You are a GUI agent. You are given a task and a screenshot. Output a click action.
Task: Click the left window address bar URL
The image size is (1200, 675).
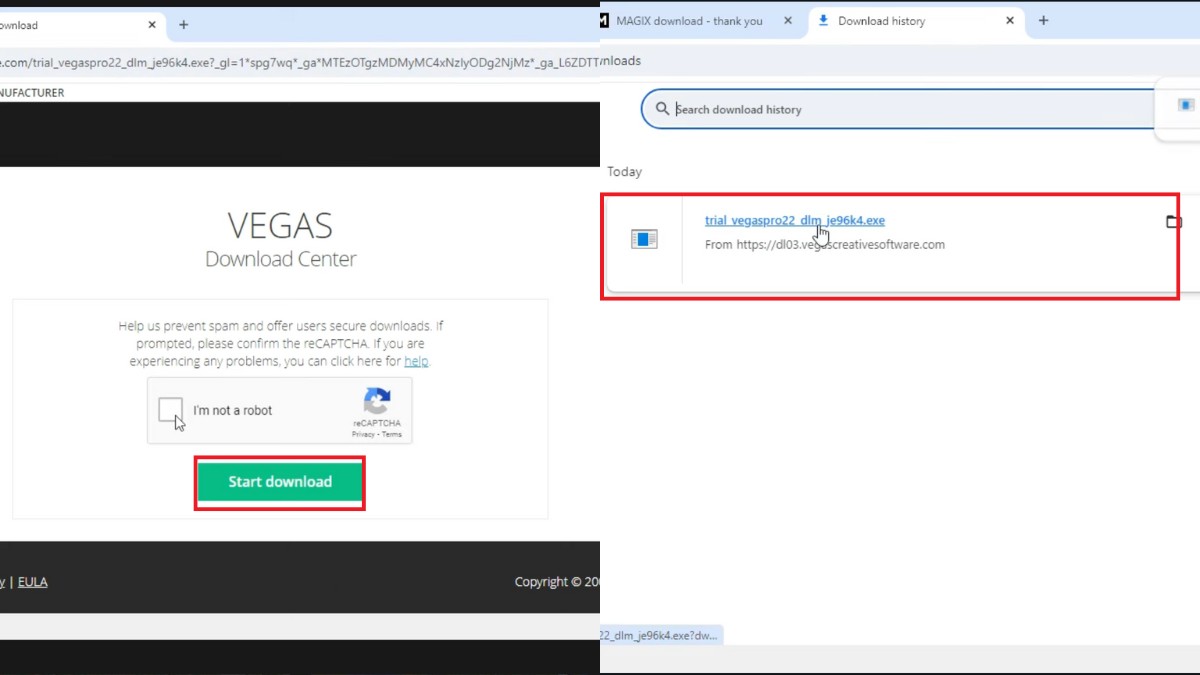(300, 62)
